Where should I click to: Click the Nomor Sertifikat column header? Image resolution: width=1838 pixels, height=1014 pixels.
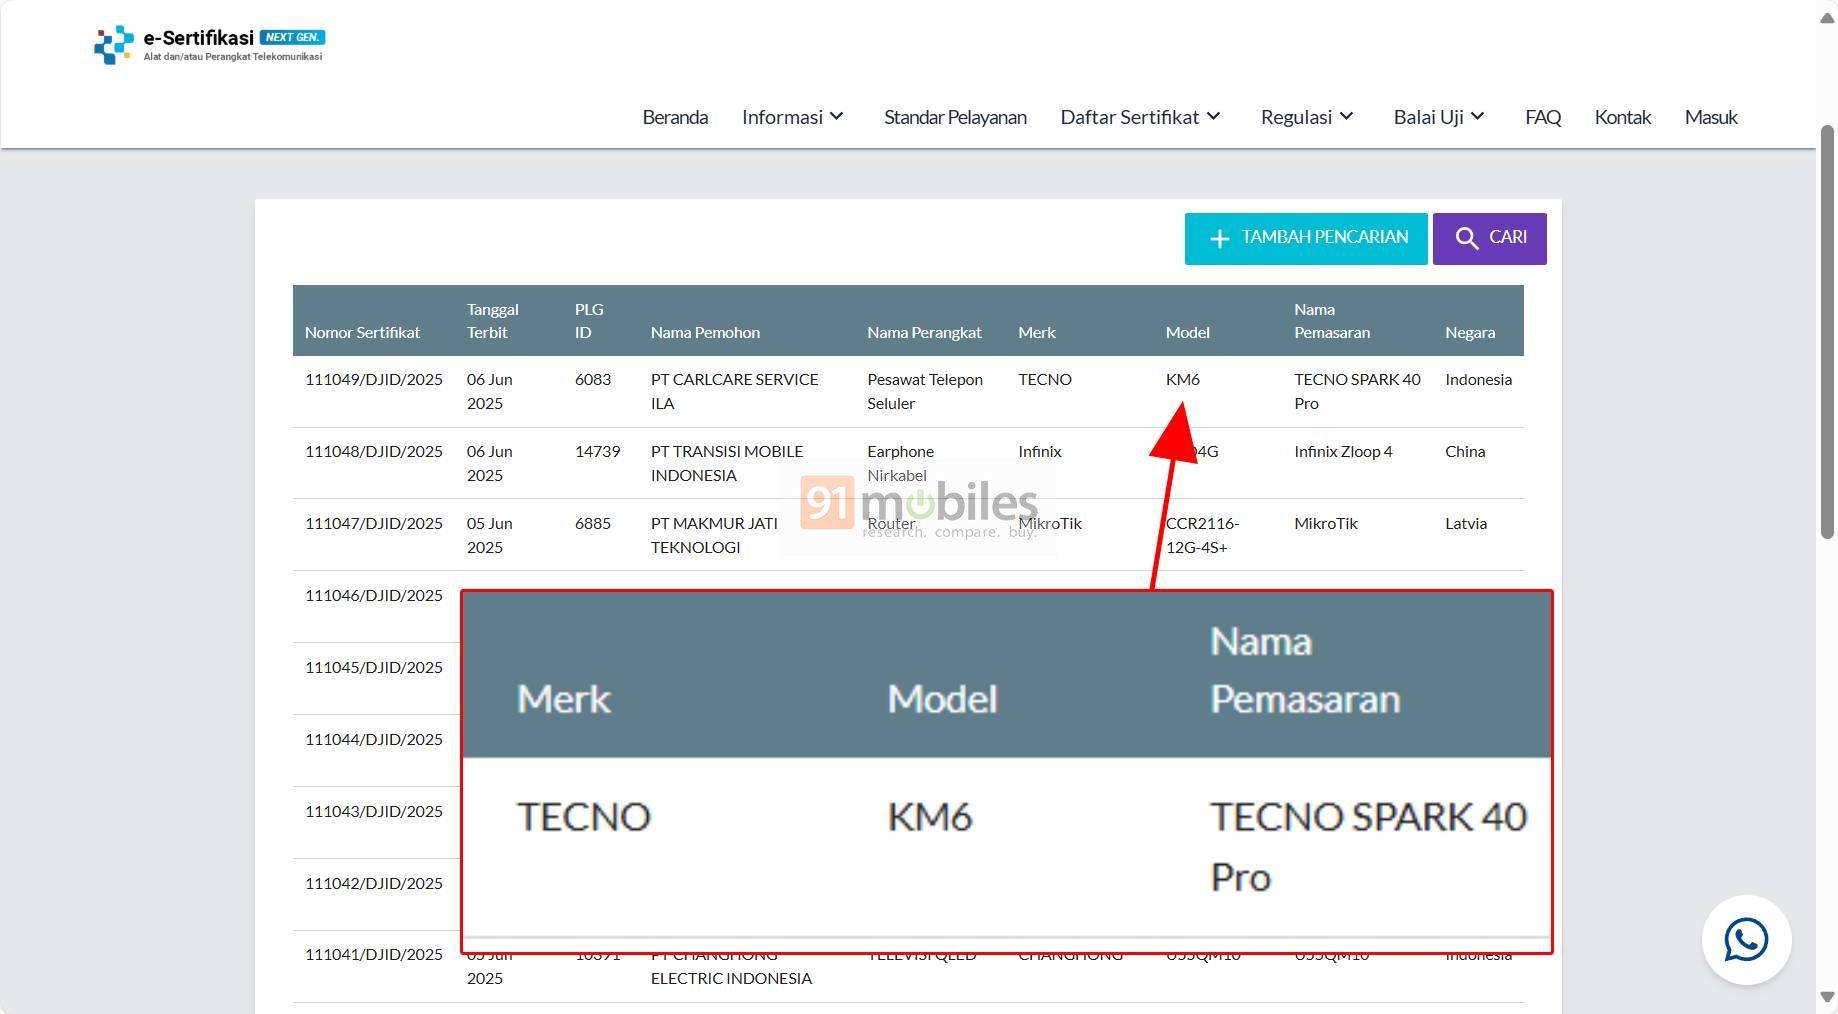[x=362, y=332]
